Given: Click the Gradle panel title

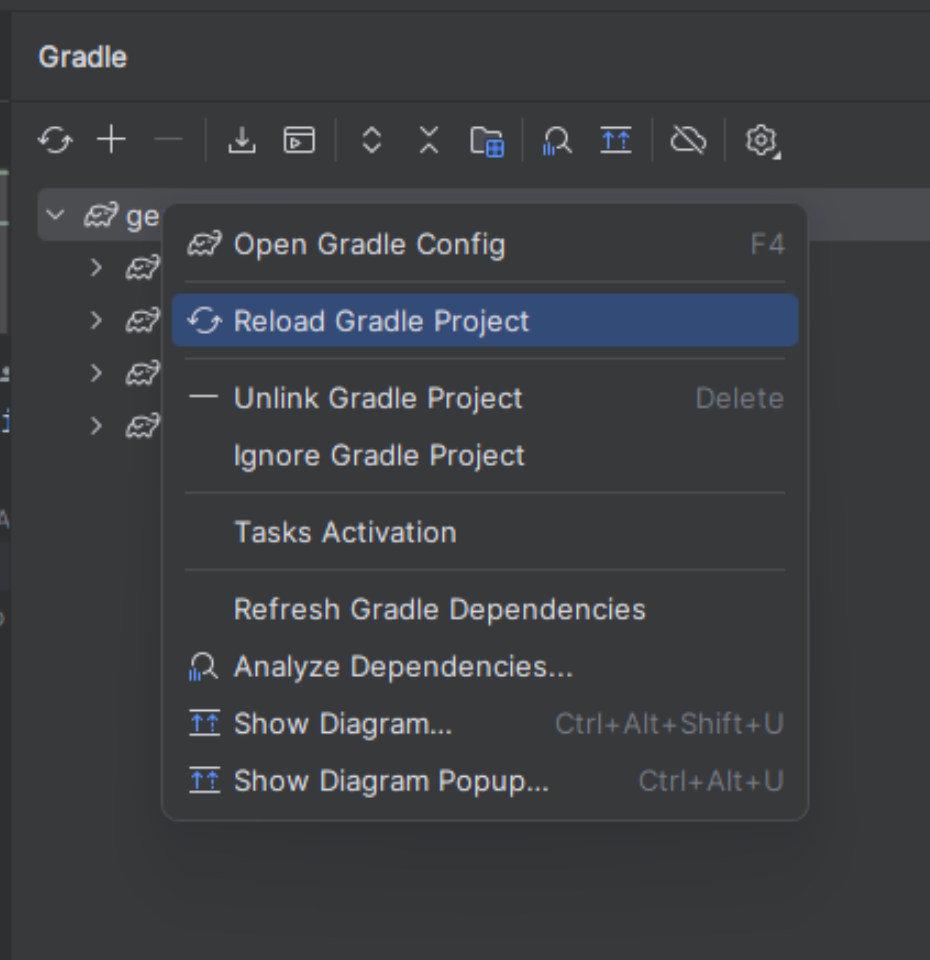Looking at the screenshot, I should [x=83, y=57].
